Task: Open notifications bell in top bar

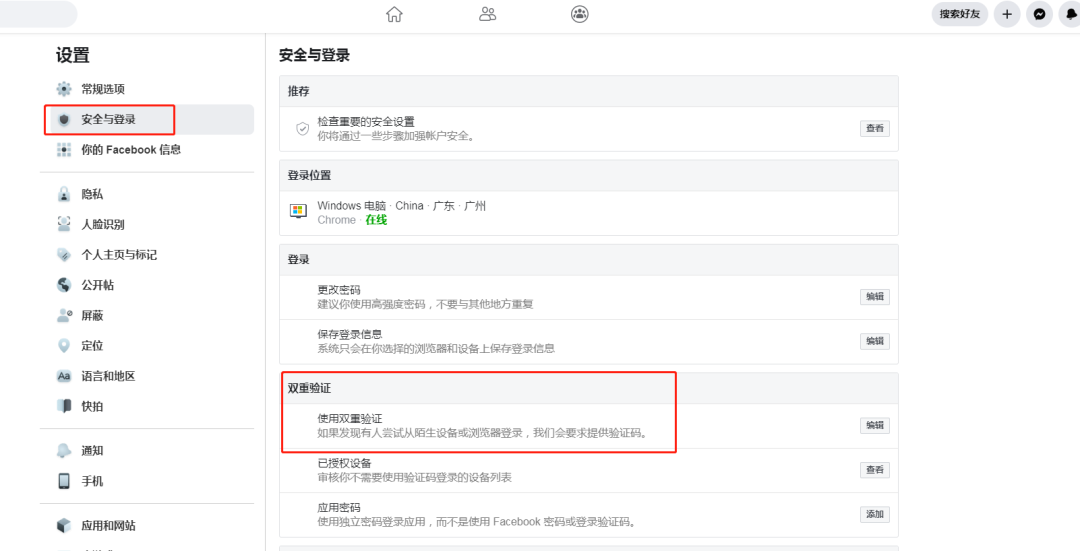Action: click(1071, 14)
